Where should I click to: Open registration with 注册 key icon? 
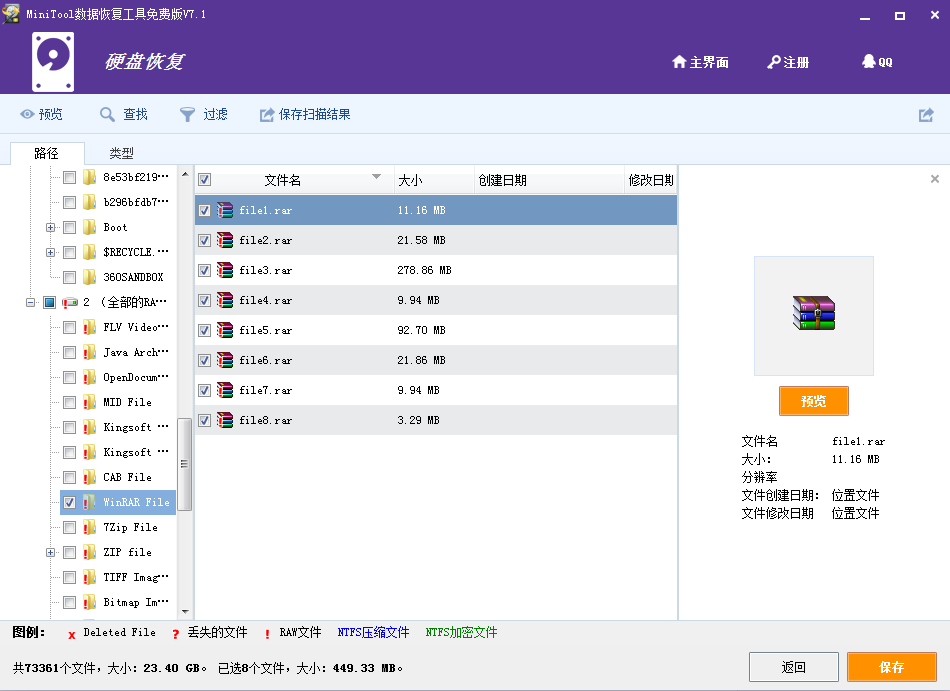(x=774, y=62)
